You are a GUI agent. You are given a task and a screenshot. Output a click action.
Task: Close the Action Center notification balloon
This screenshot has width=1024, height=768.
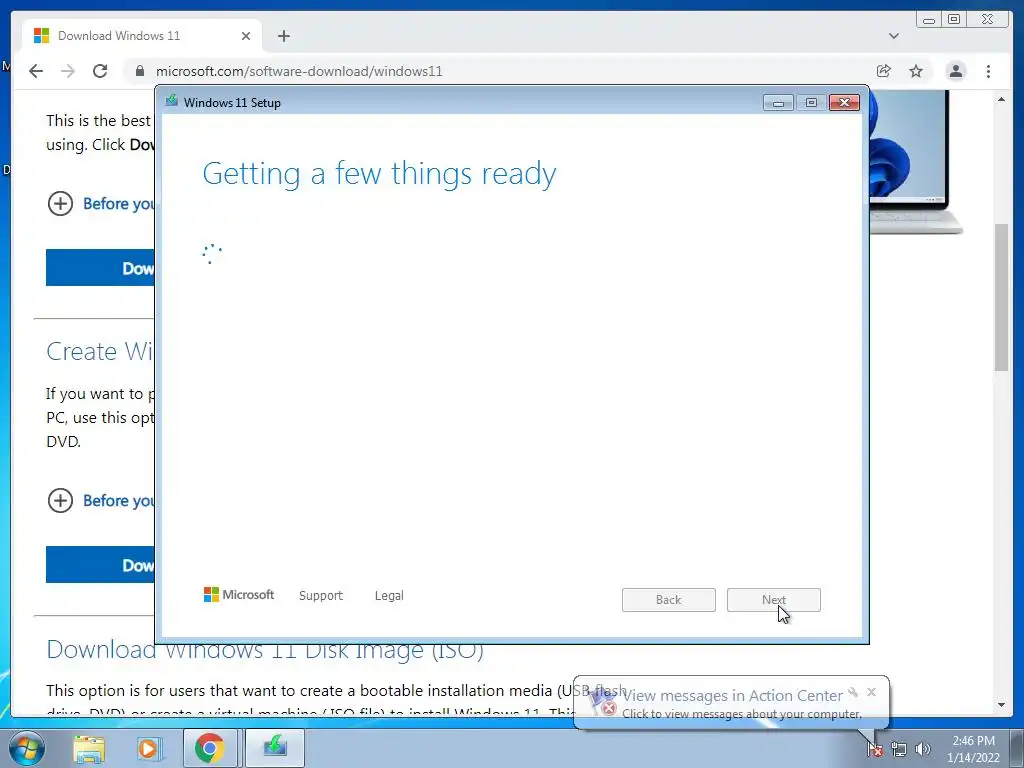871,692
